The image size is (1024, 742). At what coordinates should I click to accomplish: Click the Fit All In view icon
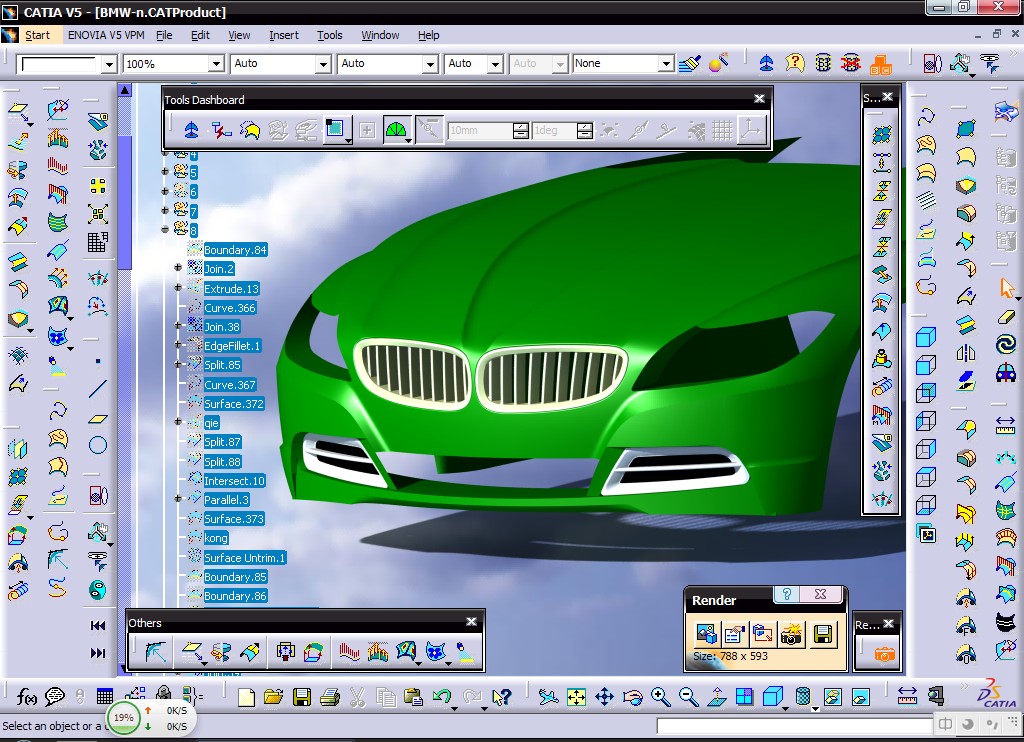[x=576, y=697]
